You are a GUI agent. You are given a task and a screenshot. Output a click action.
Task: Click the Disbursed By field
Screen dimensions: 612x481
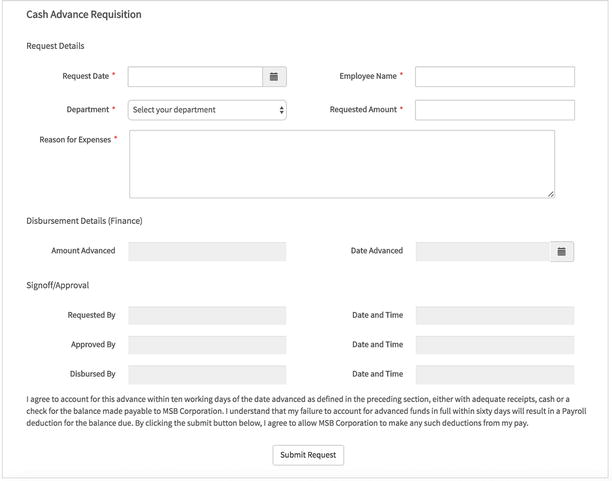tap(207, 375)
